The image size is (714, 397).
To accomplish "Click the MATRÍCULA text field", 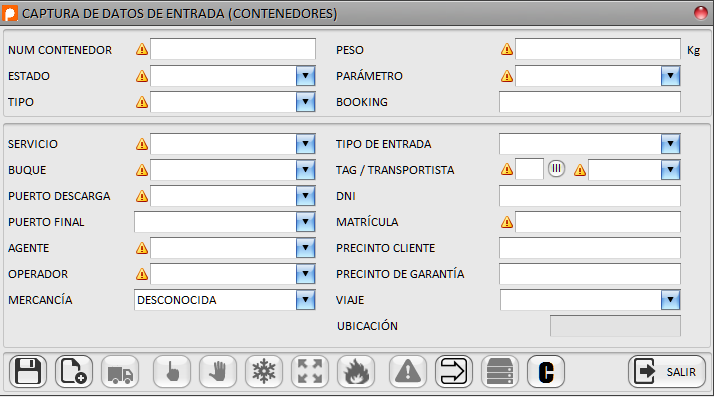I will click(598, 222).
